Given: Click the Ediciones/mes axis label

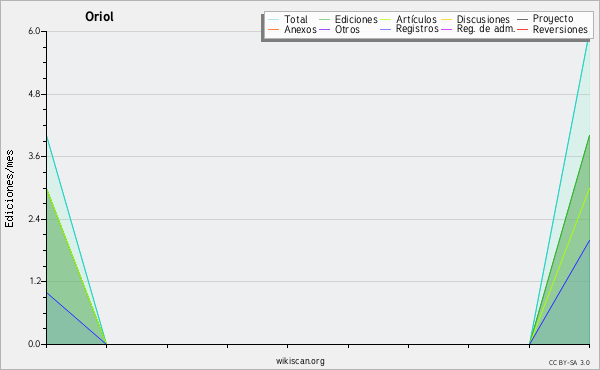Looking at the screenshot, I should point(9,189).
